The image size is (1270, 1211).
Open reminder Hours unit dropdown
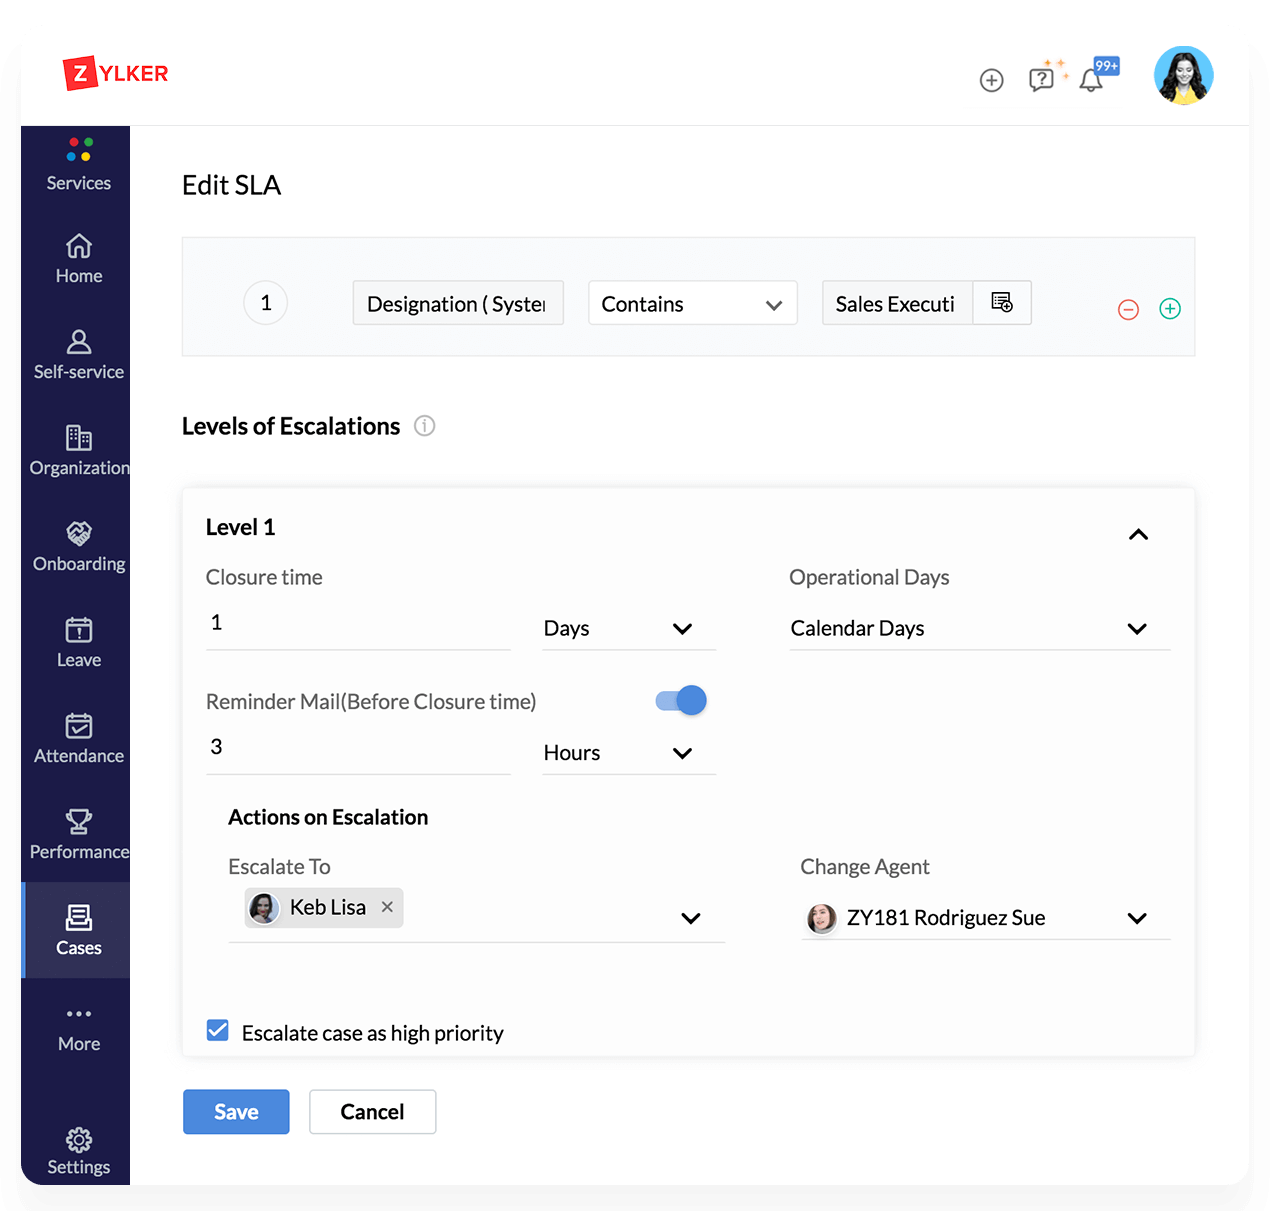tap(629, 753)
